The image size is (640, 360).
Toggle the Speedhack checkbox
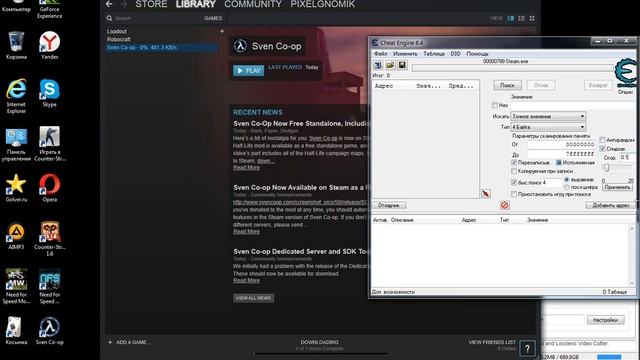[x=602, y=149]
